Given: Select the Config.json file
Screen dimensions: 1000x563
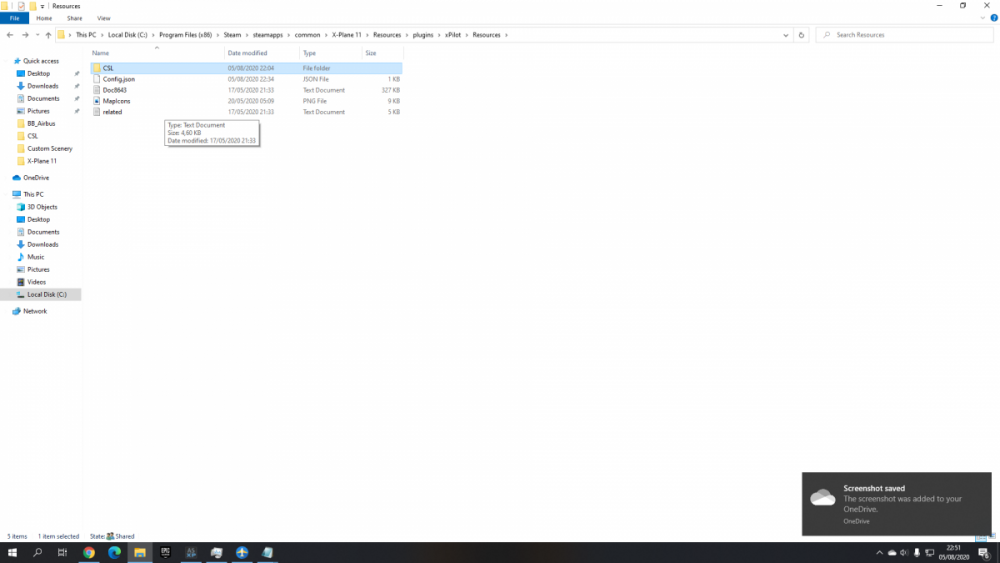Looking at the screenshot, I should pyautogui.click(x=118, y=79).
